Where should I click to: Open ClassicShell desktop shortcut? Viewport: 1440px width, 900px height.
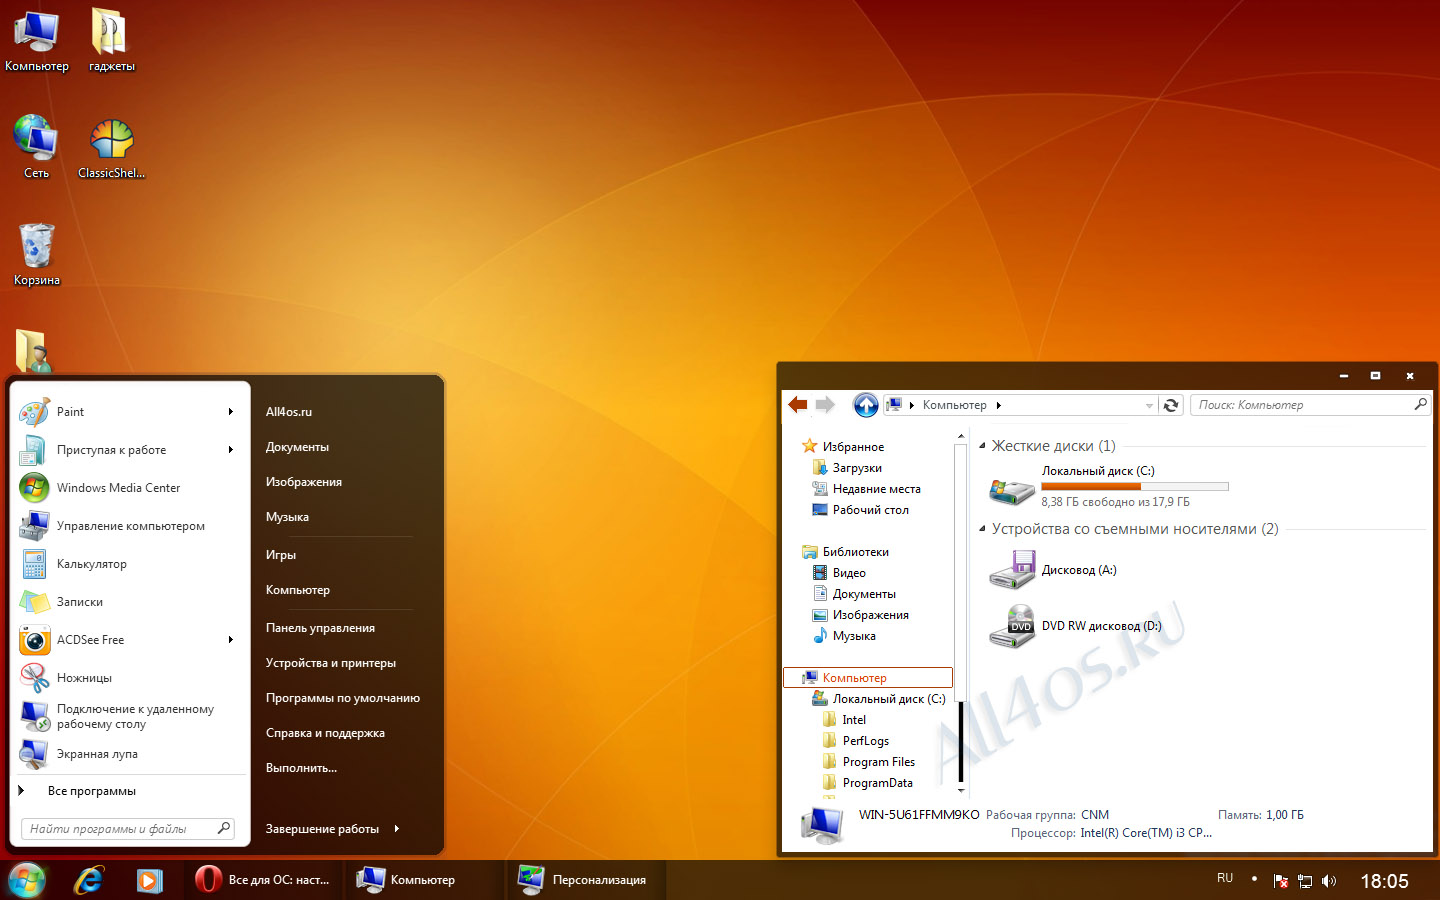111,147
